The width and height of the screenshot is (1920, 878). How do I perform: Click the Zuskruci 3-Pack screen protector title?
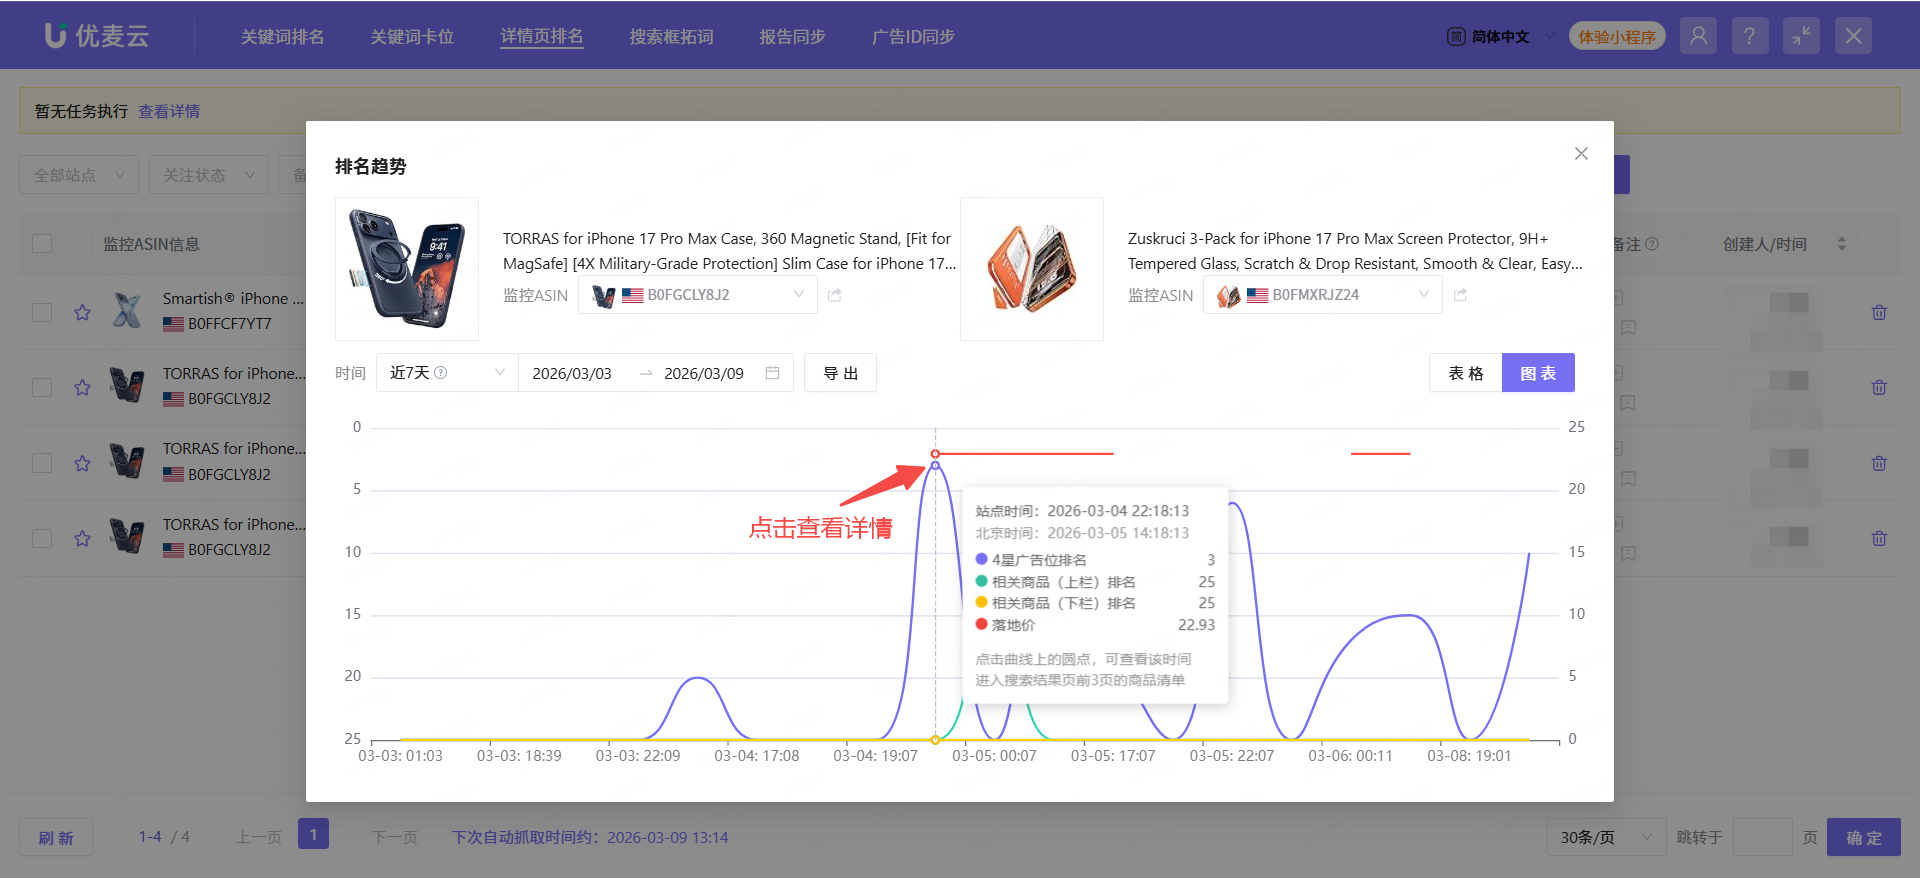point(1355,251)
